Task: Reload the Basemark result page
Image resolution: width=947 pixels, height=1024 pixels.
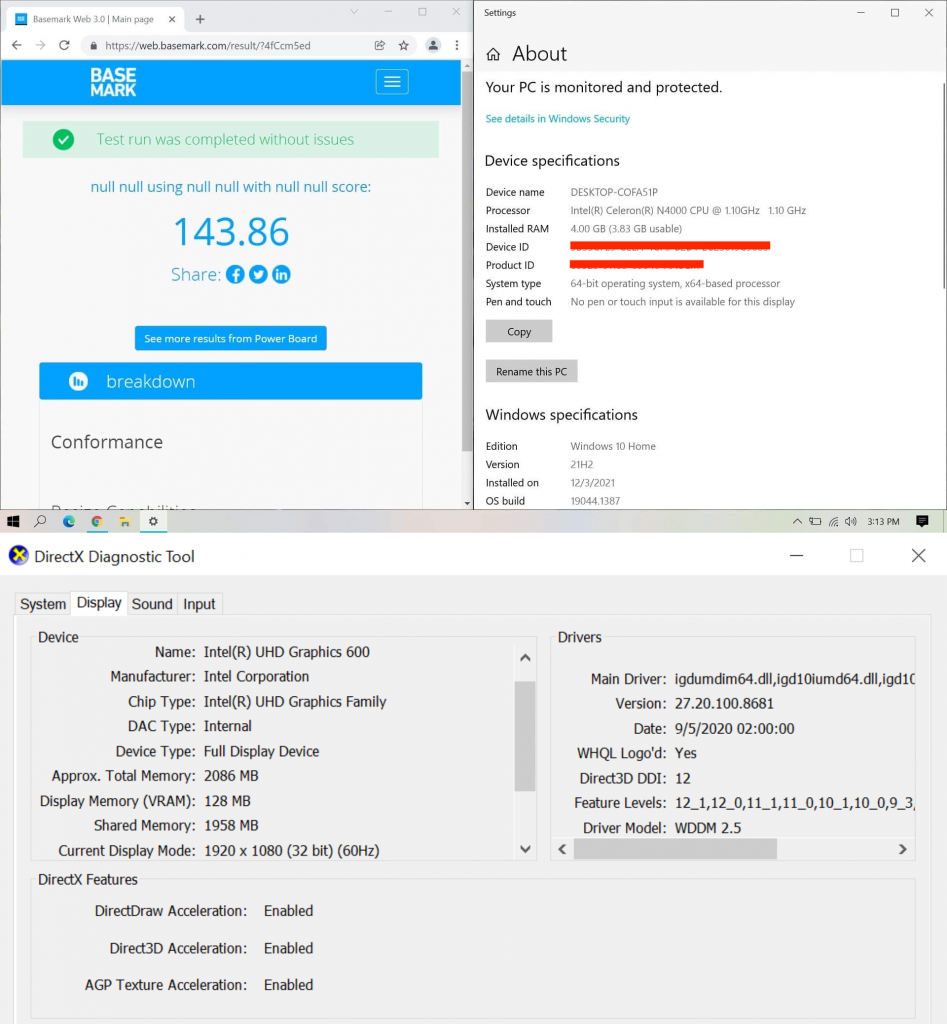Action: tap(64, 45)
